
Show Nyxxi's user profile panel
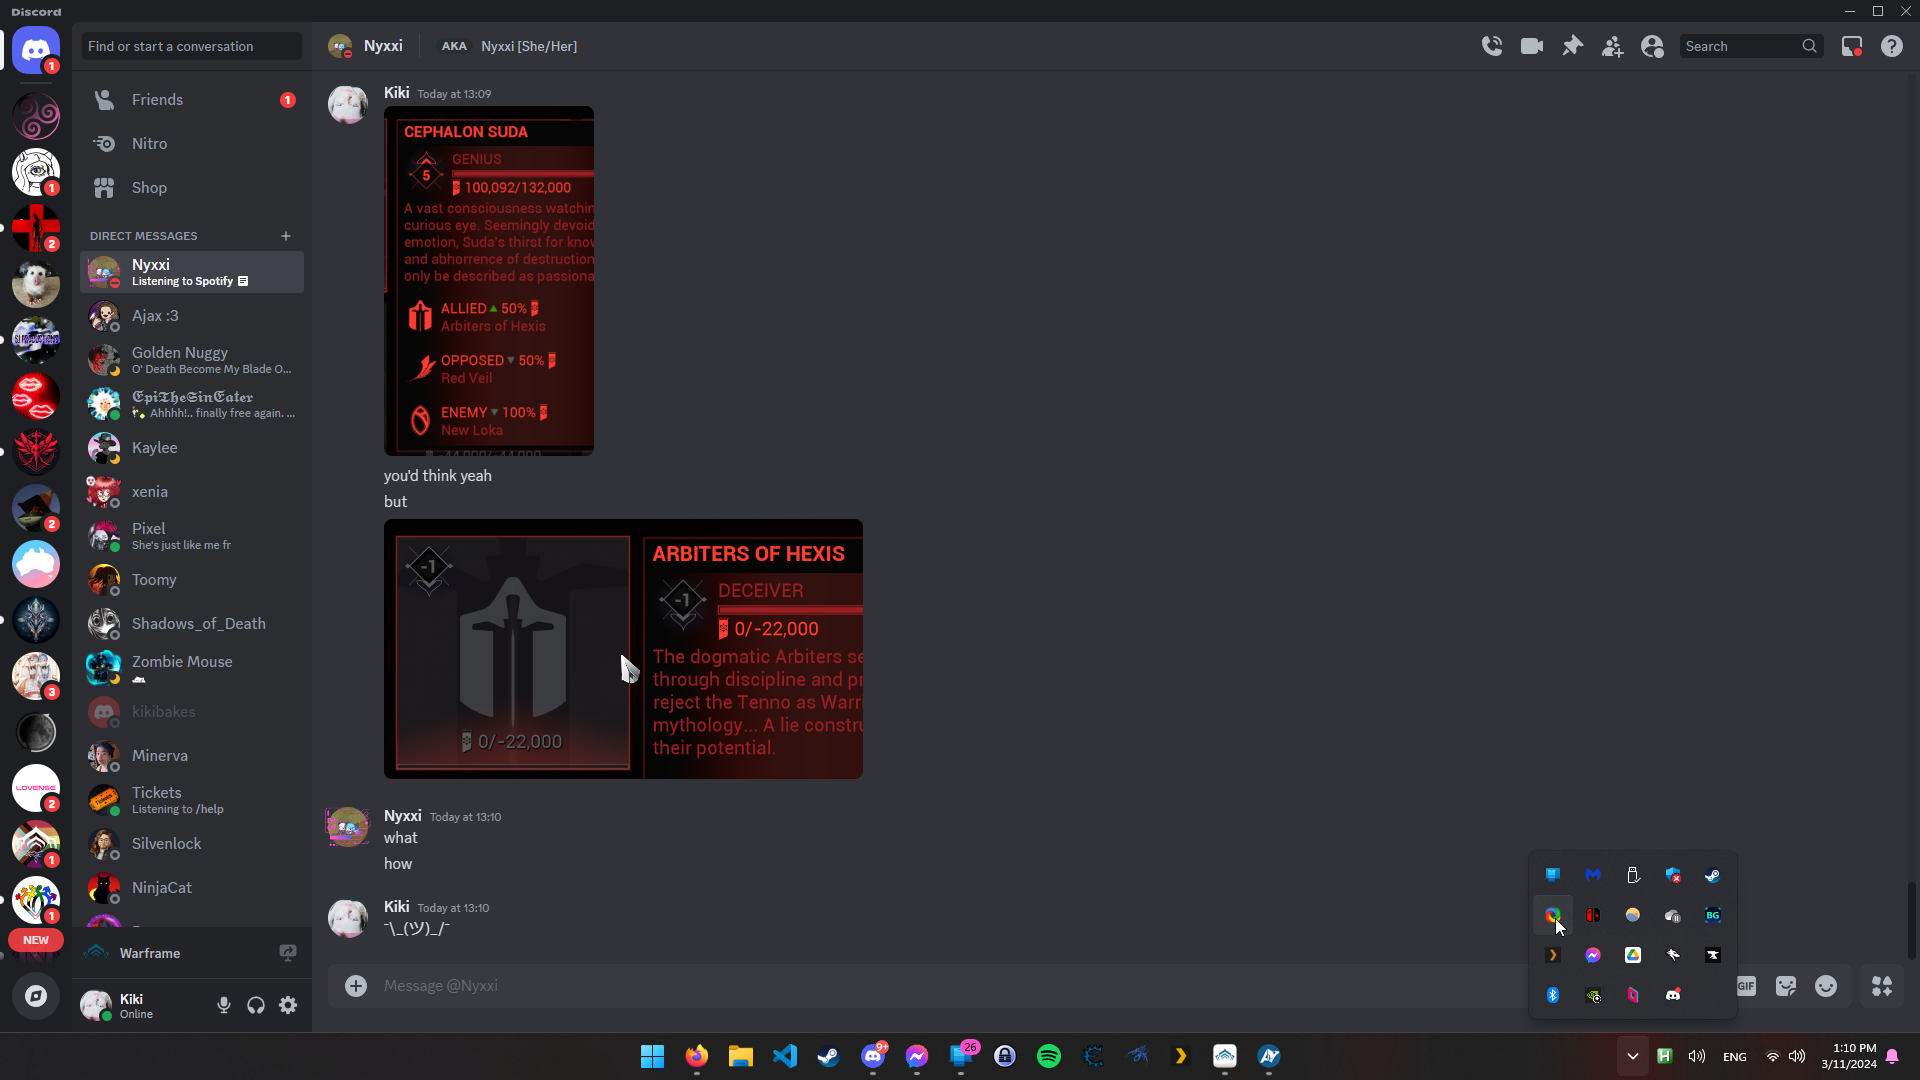[x=1652, y=46]
